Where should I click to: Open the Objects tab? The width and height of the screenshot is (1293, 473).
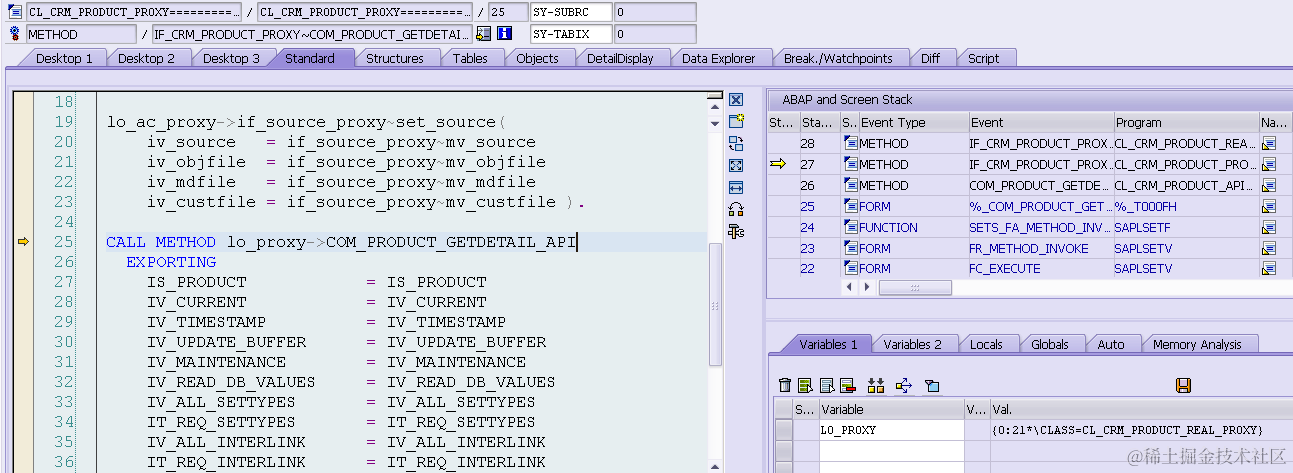coord(538,58)
